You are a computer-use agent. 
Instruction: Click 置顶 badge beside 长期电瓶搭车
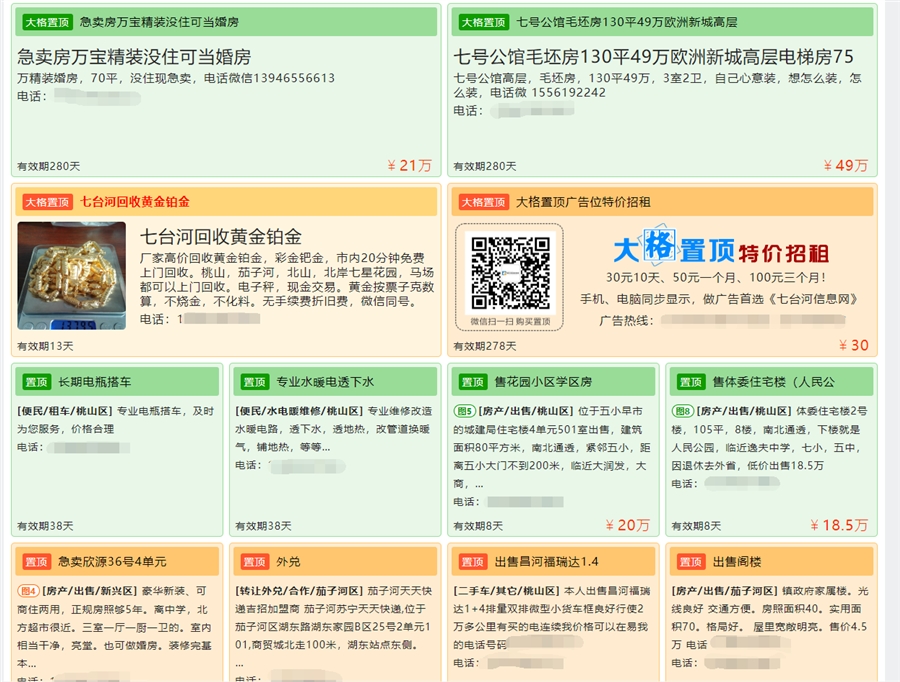(x=37, y=382)
